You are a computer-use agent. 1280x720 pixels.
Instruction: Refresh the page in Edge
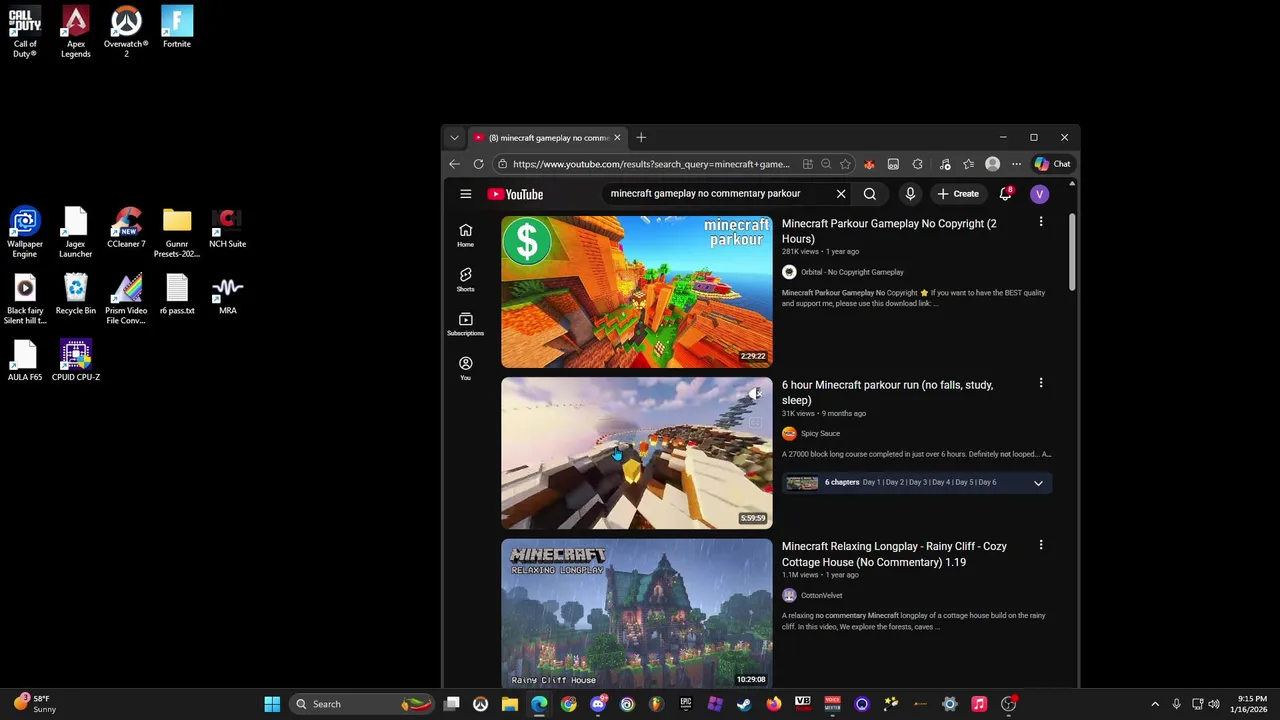click(478, 164)
